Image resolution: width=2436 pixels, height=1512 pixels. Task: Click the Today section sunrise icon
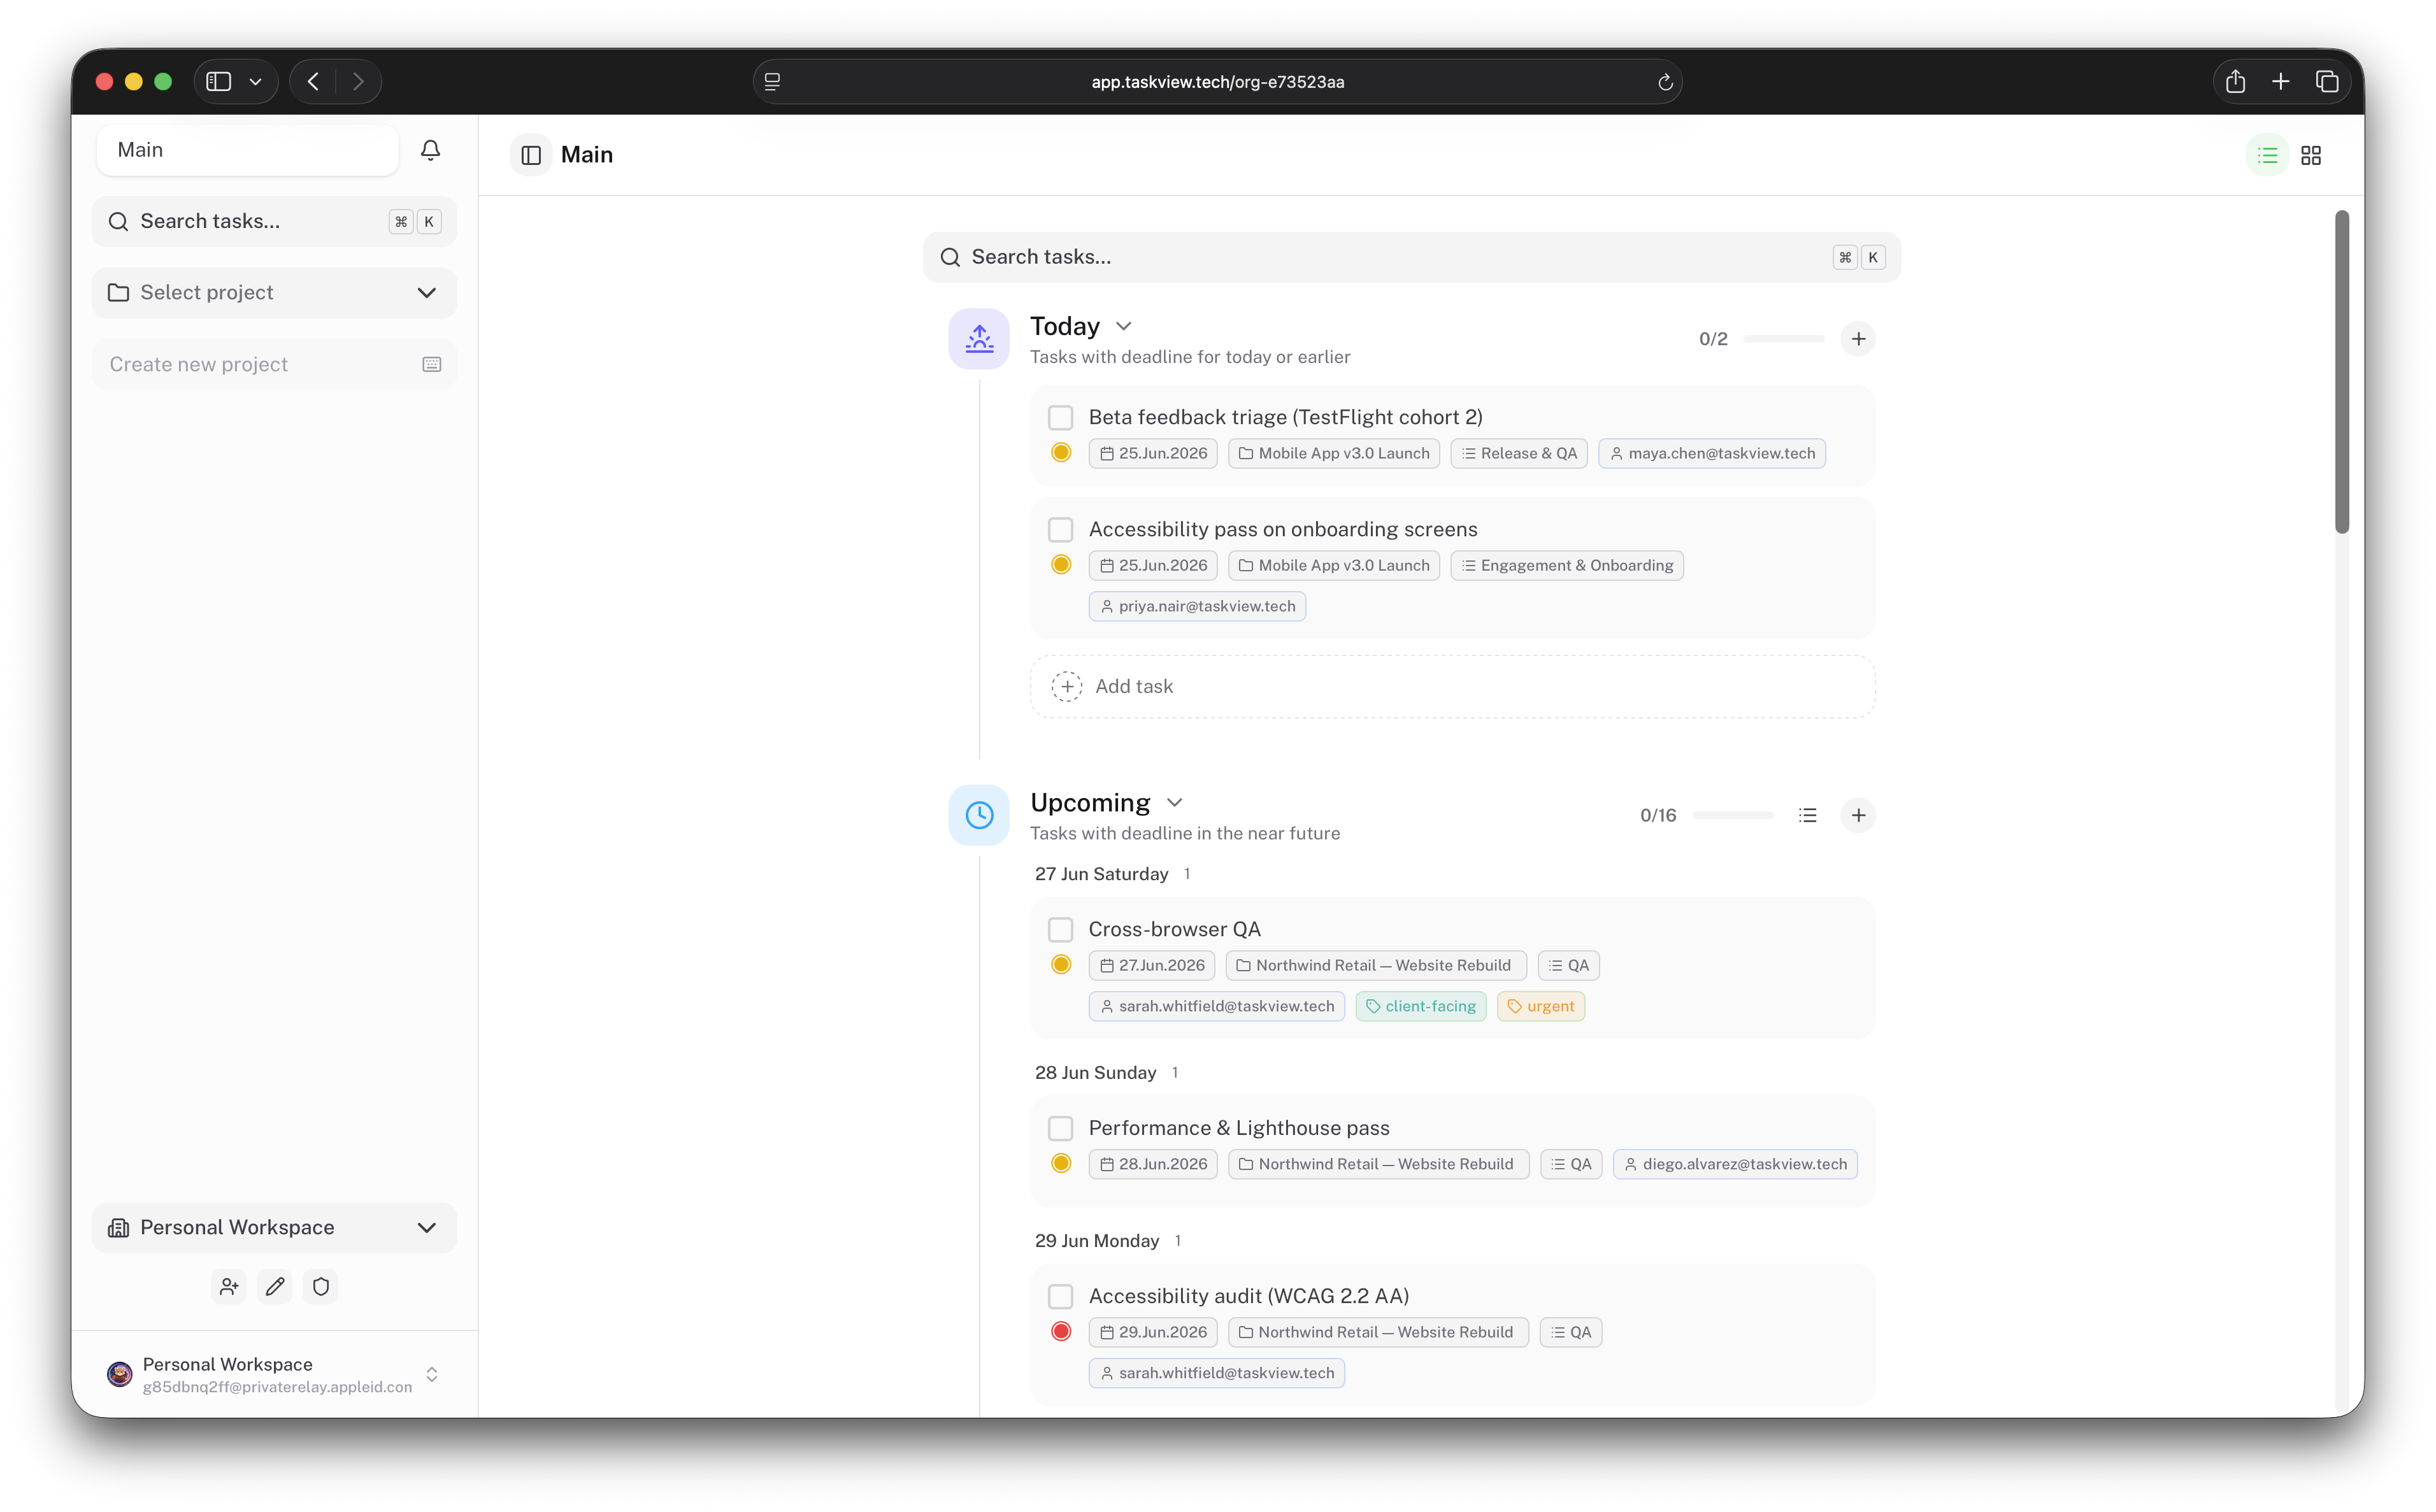click(979, 339)
